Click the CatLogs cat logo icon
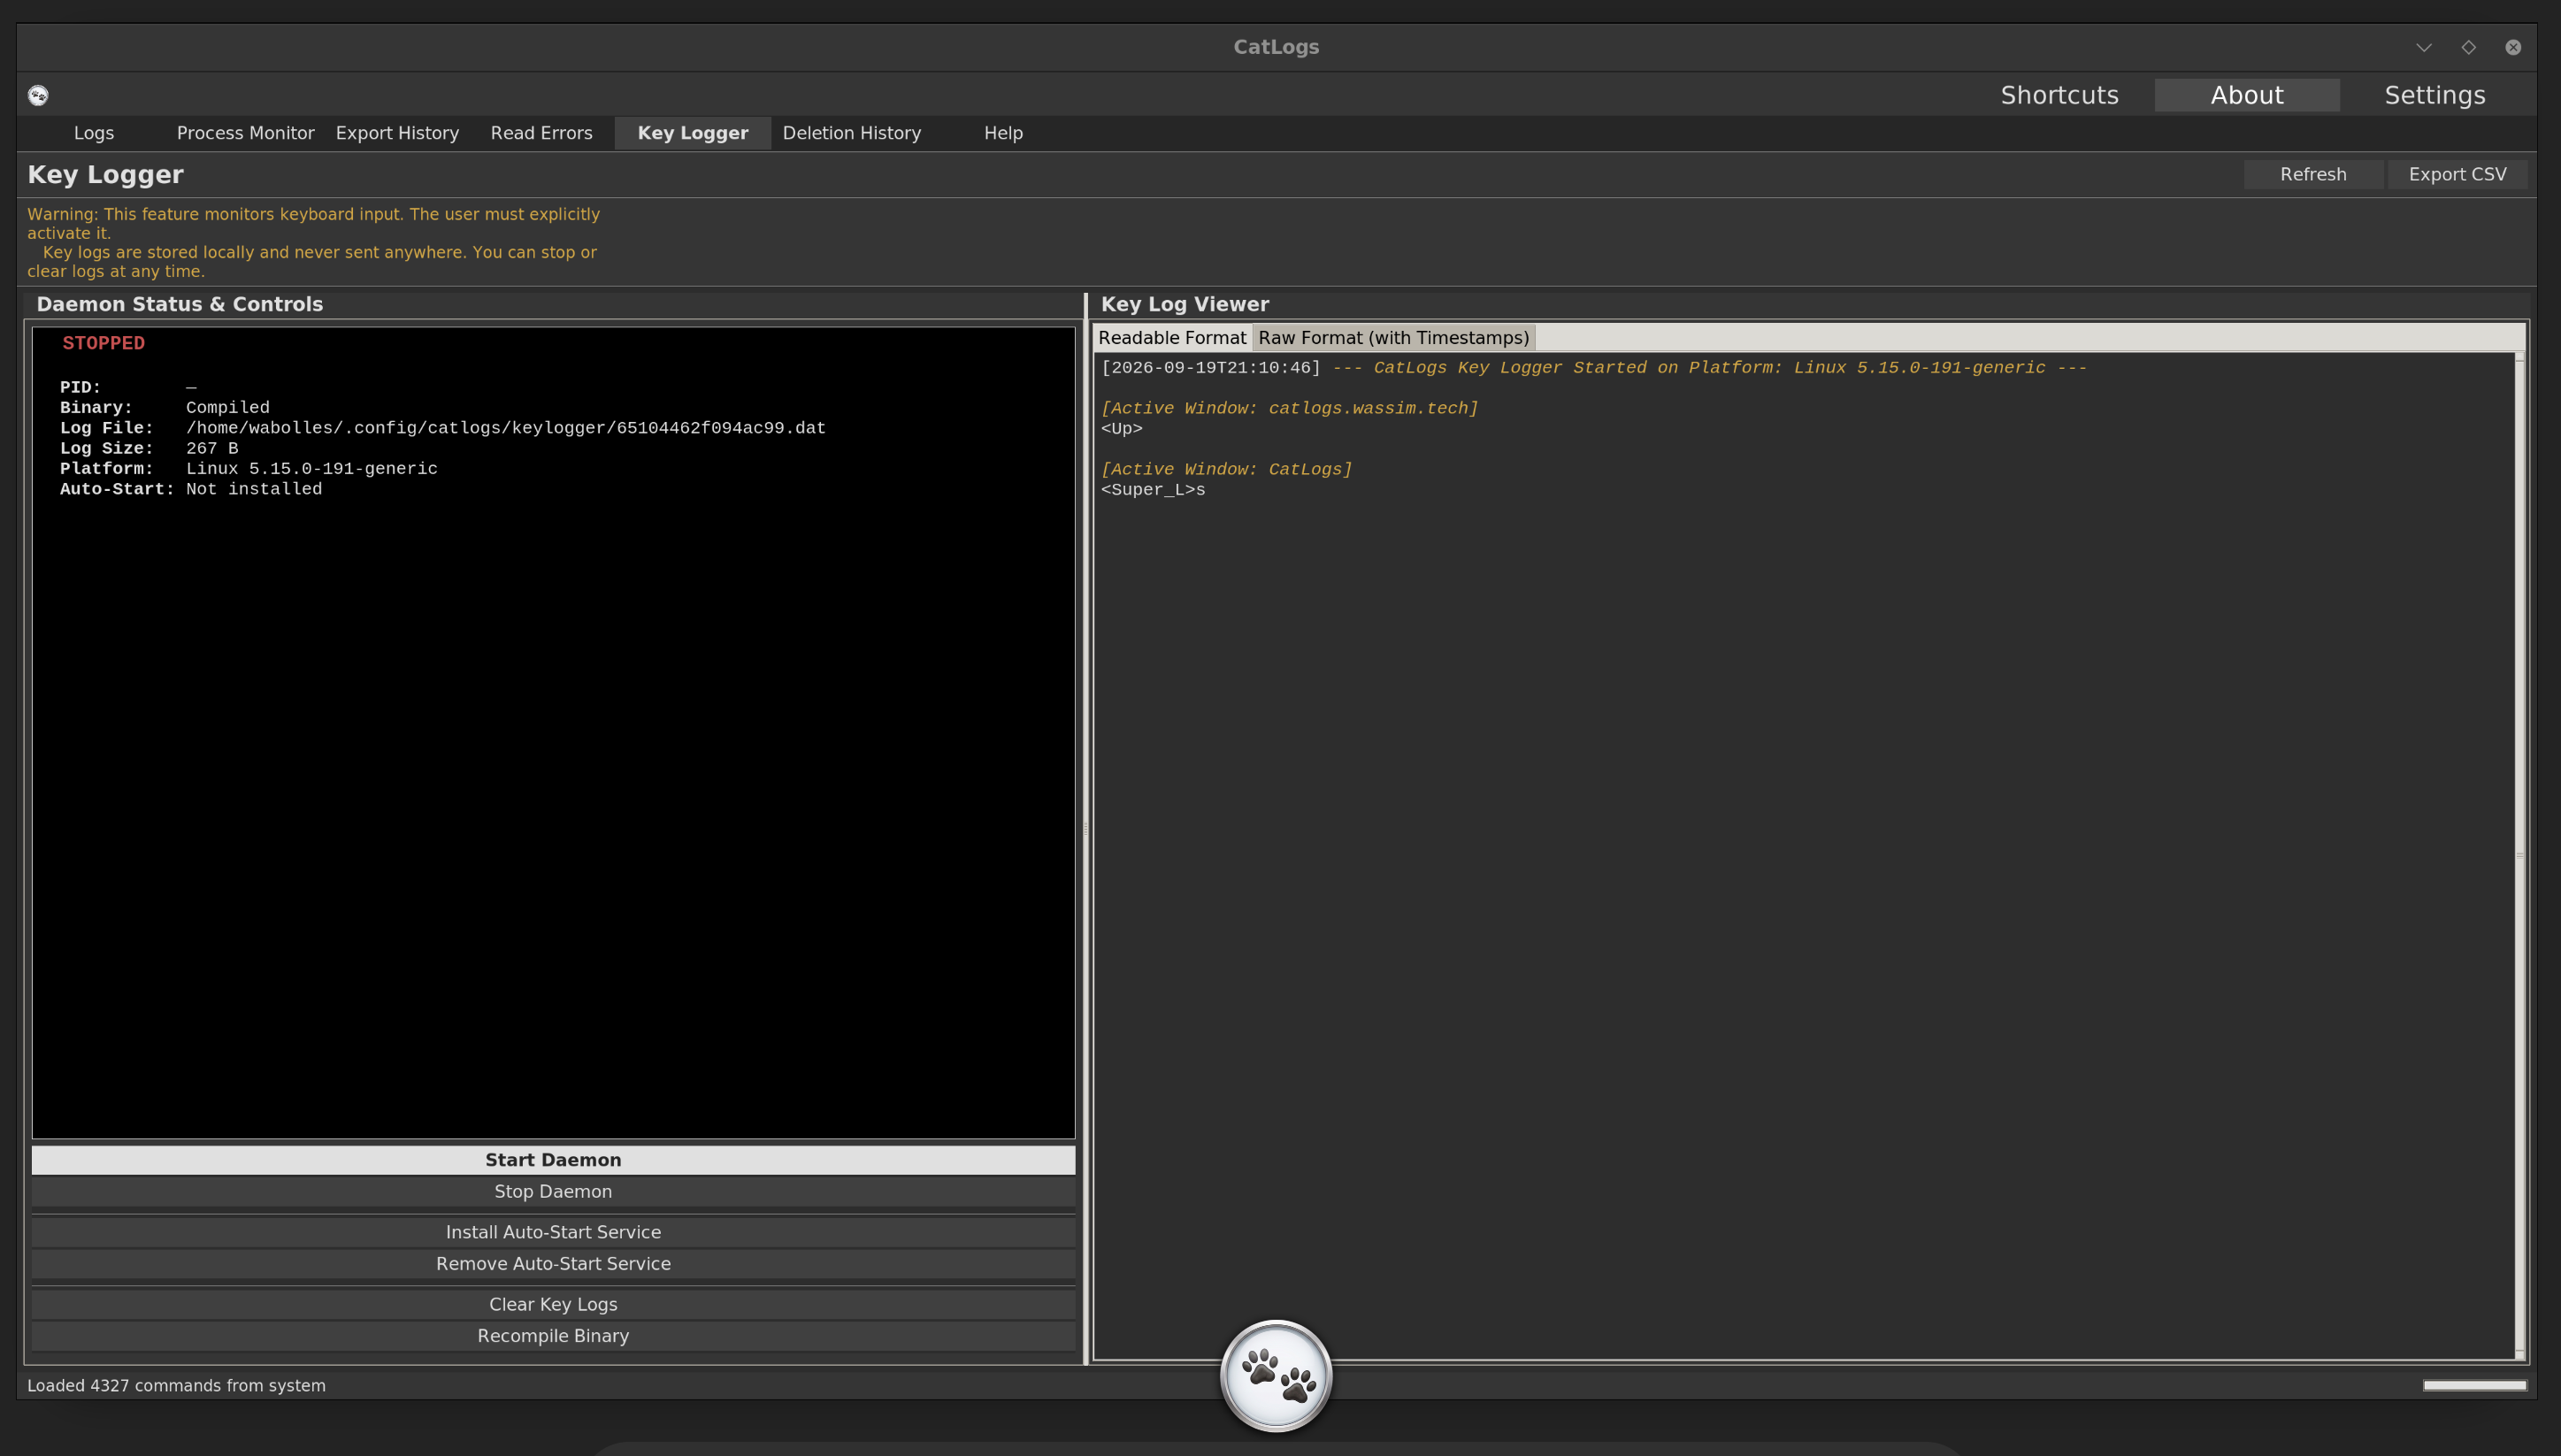Screen dimensions: 2561x1456 pos(38,95)
